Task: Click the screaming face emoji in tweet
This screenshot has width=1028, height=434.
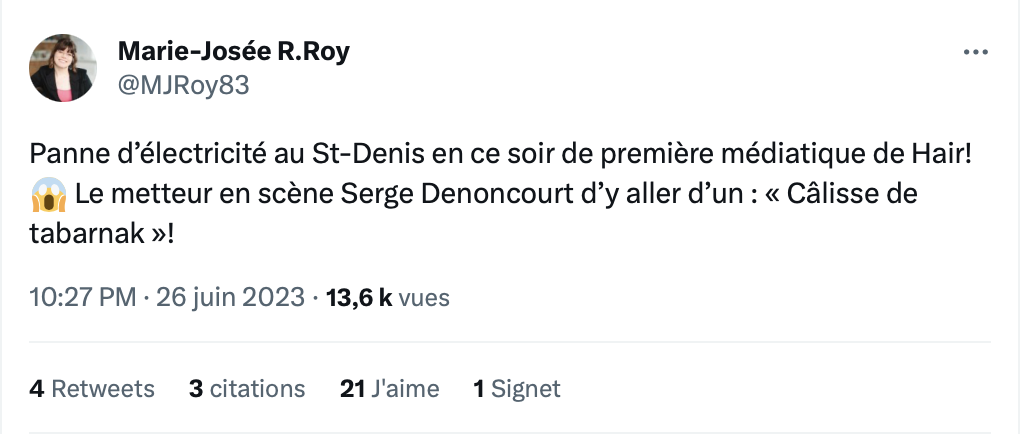Action: click(x=47, y=194)
